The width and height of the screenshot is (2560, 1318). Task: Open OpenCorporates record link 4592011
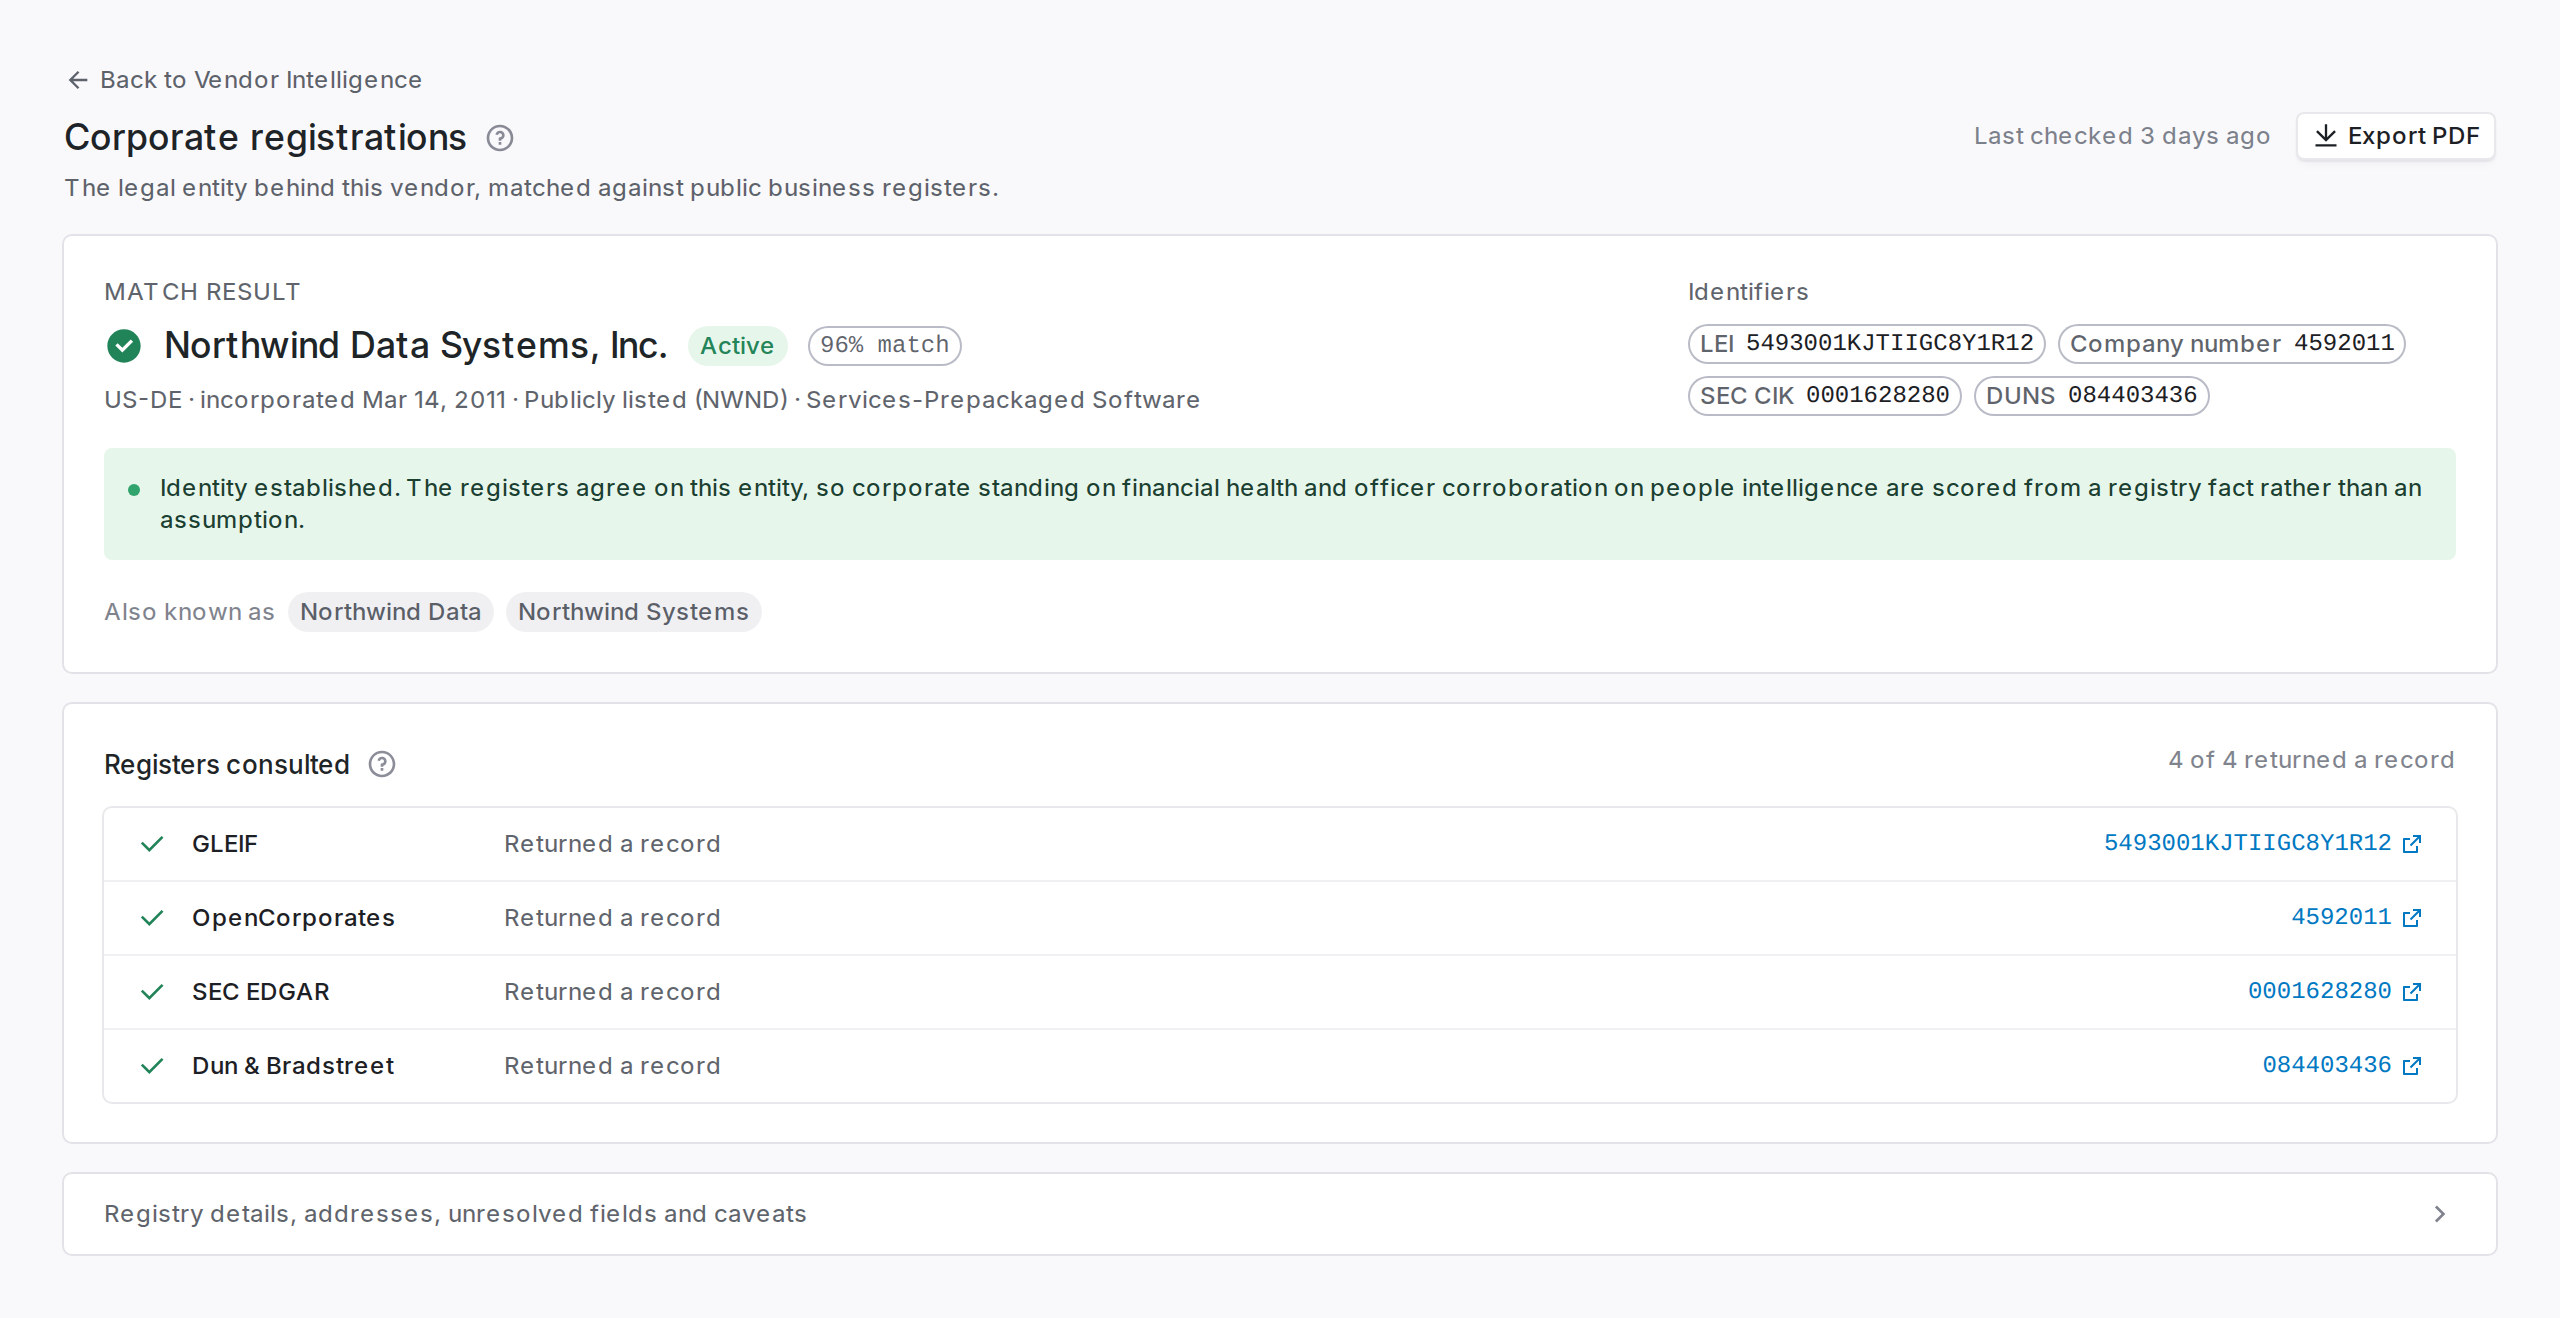[x=2341, y=917]
